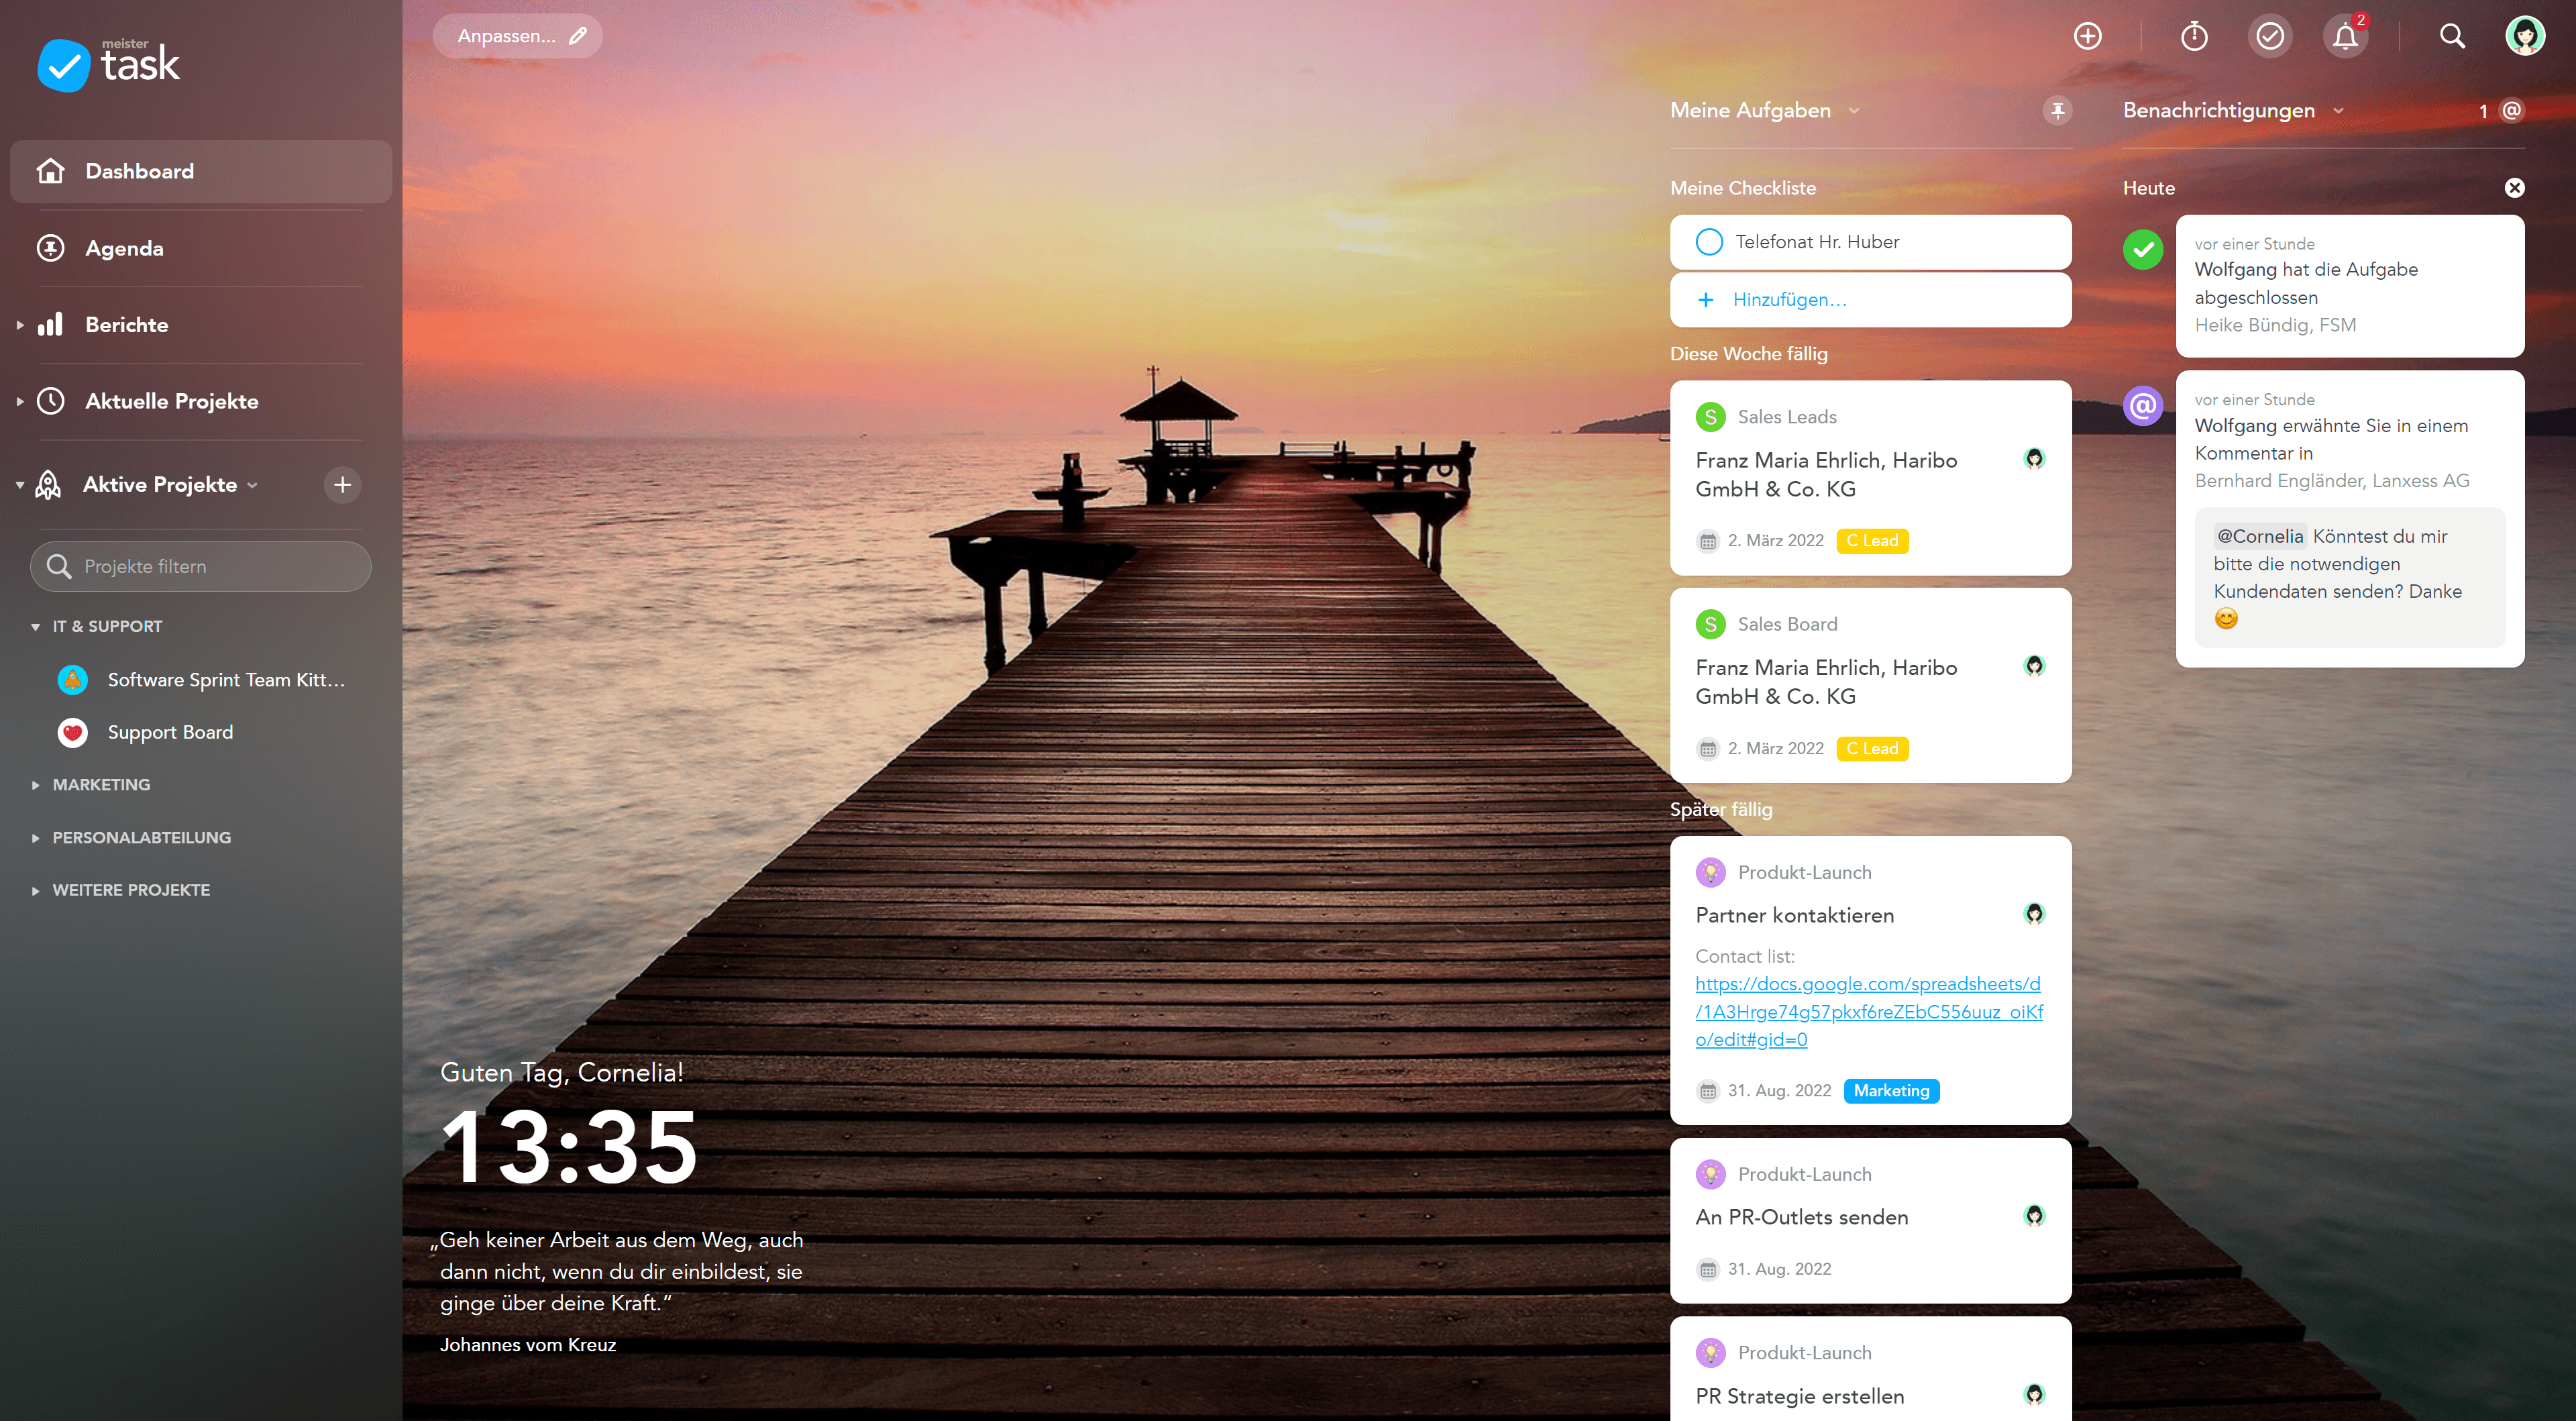2576x1421 pixels.
Task: Open the user profile avatar
Action: [2524, 36]
